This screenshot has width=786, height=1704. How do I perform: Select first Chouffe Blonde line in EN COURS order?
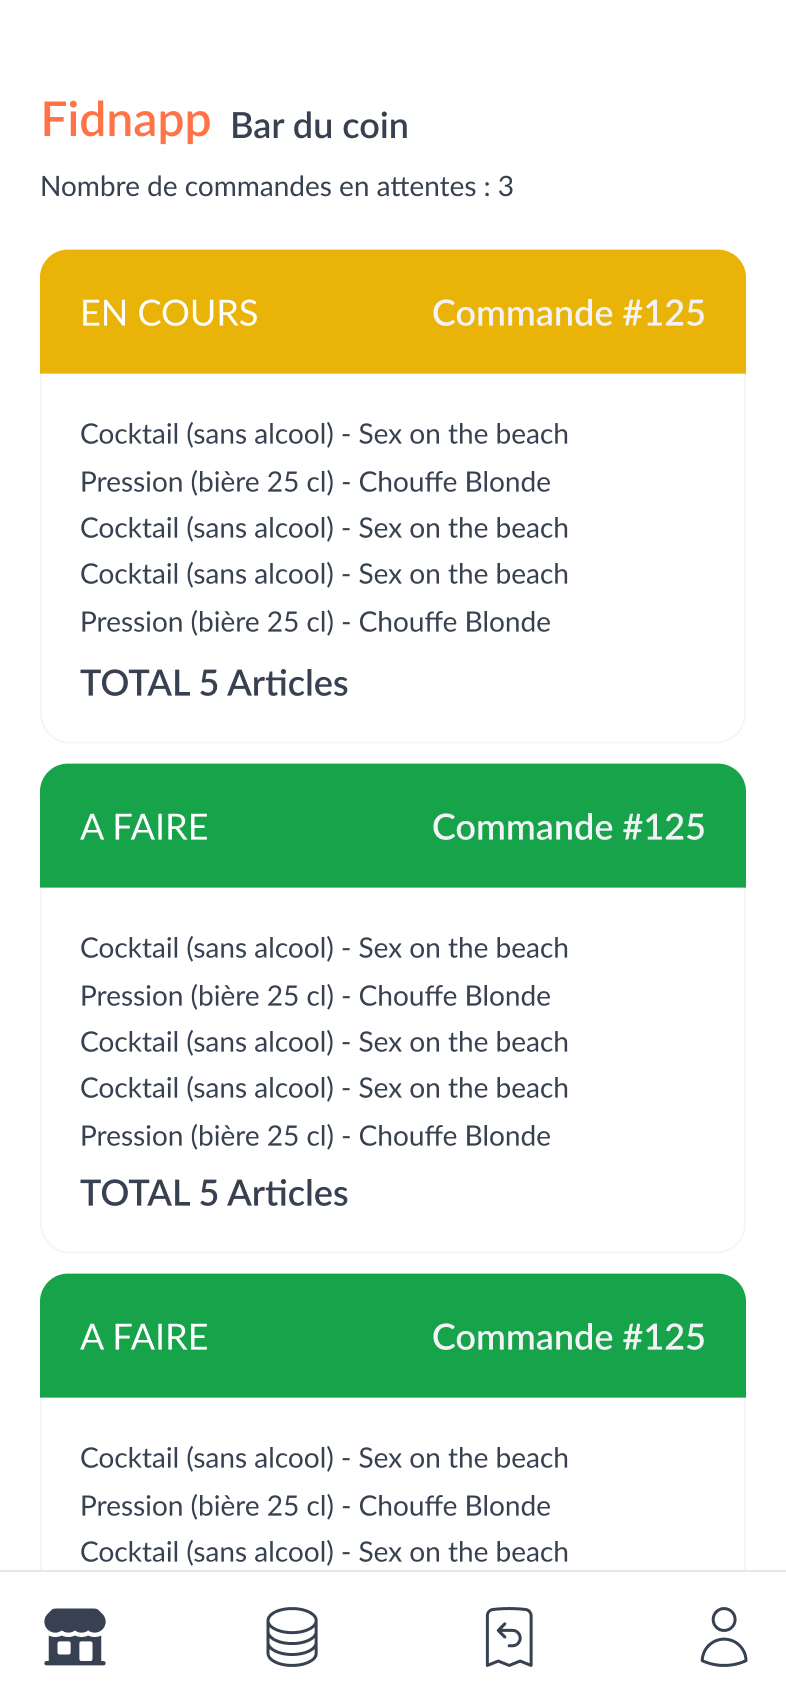coord(315,482)
